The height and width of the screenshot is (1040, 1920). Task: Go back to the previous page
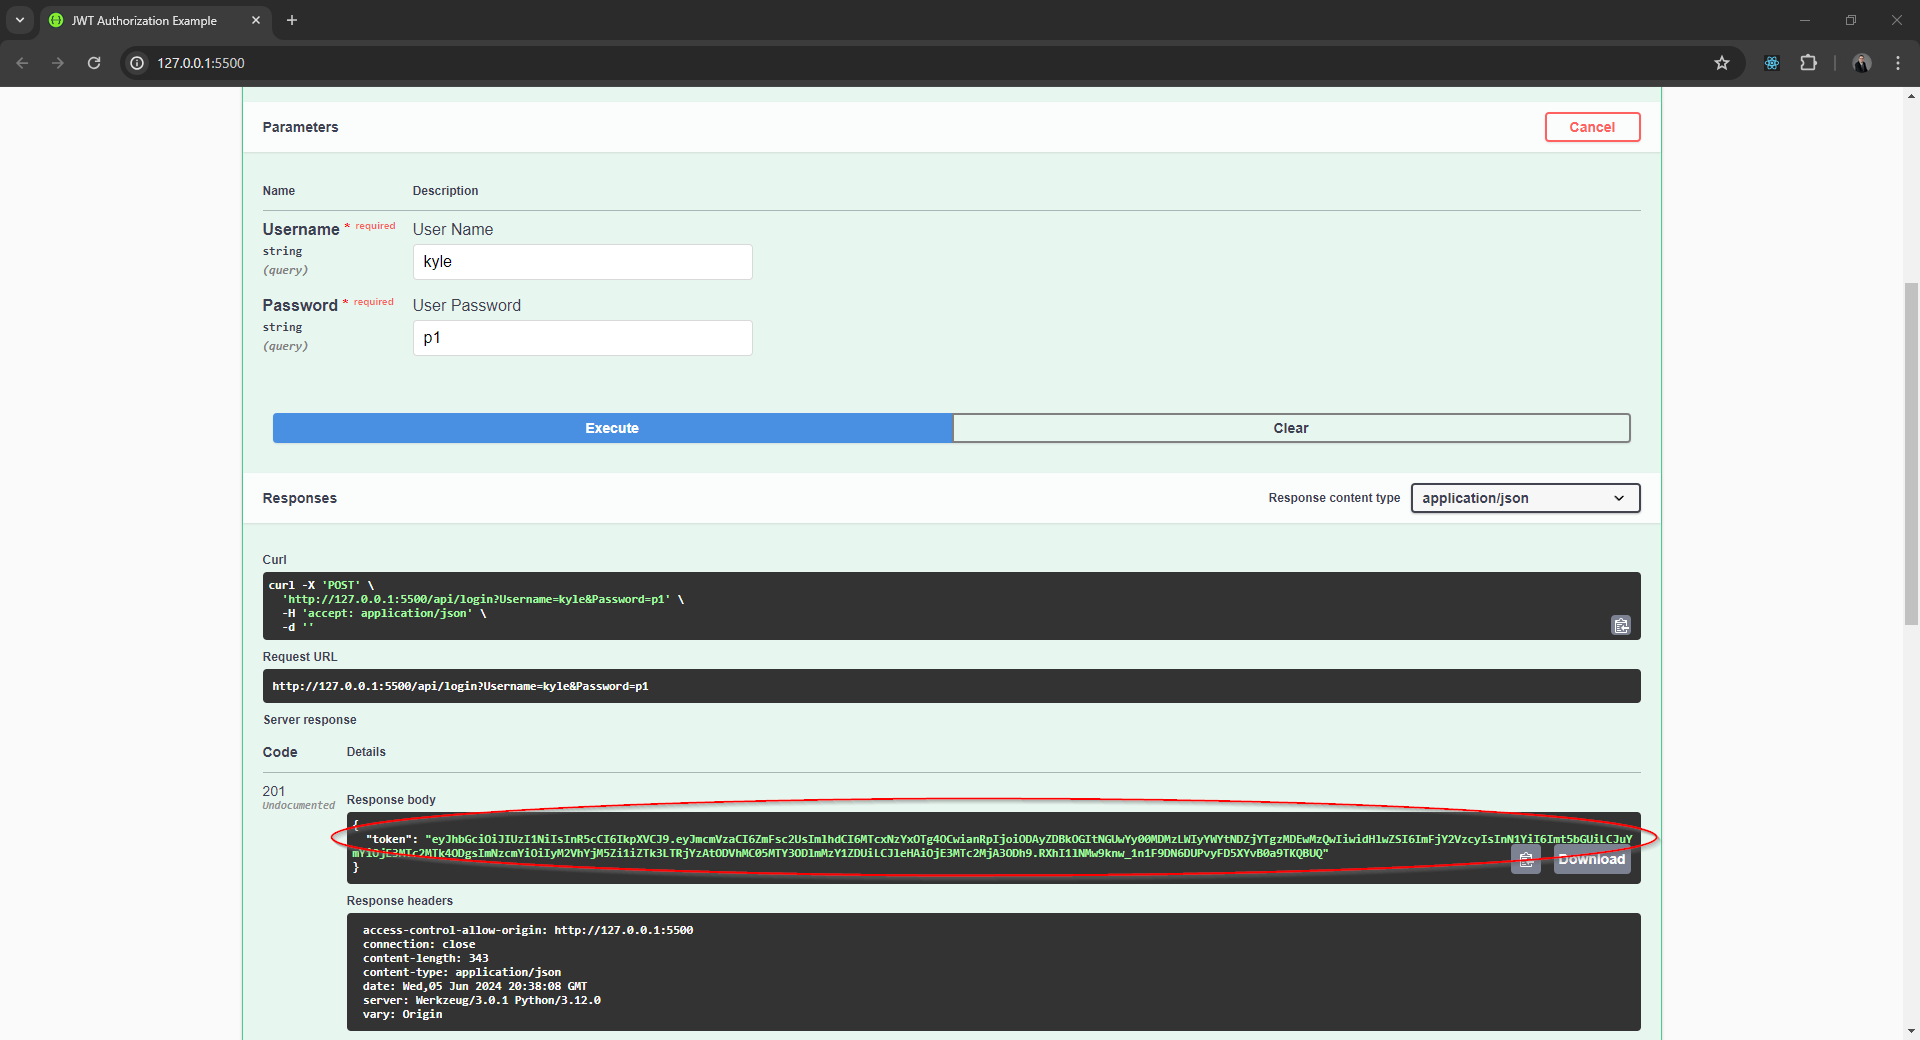[x=22, y=63]
